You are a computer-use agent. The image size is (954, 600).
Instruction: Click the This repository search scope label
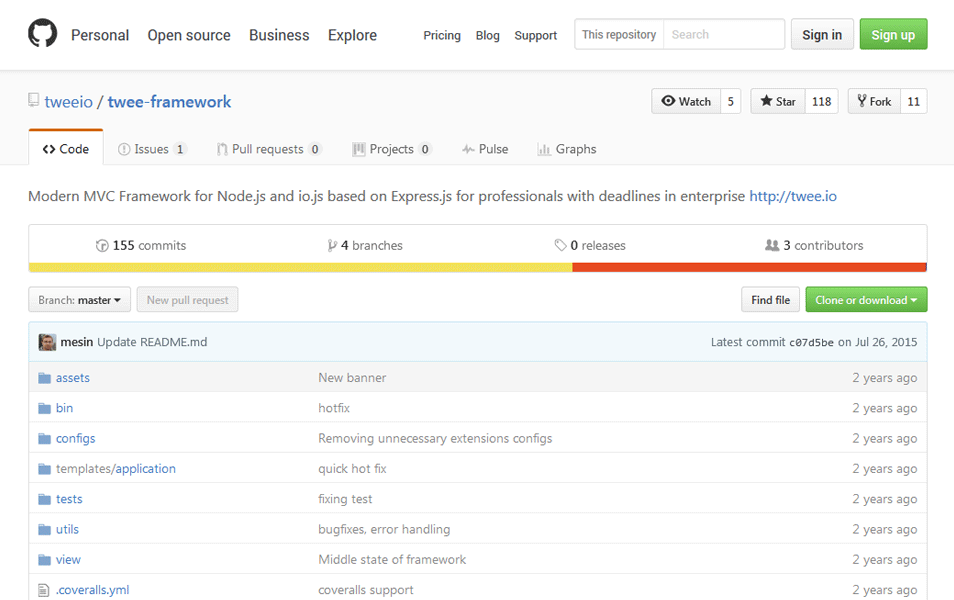619,34
